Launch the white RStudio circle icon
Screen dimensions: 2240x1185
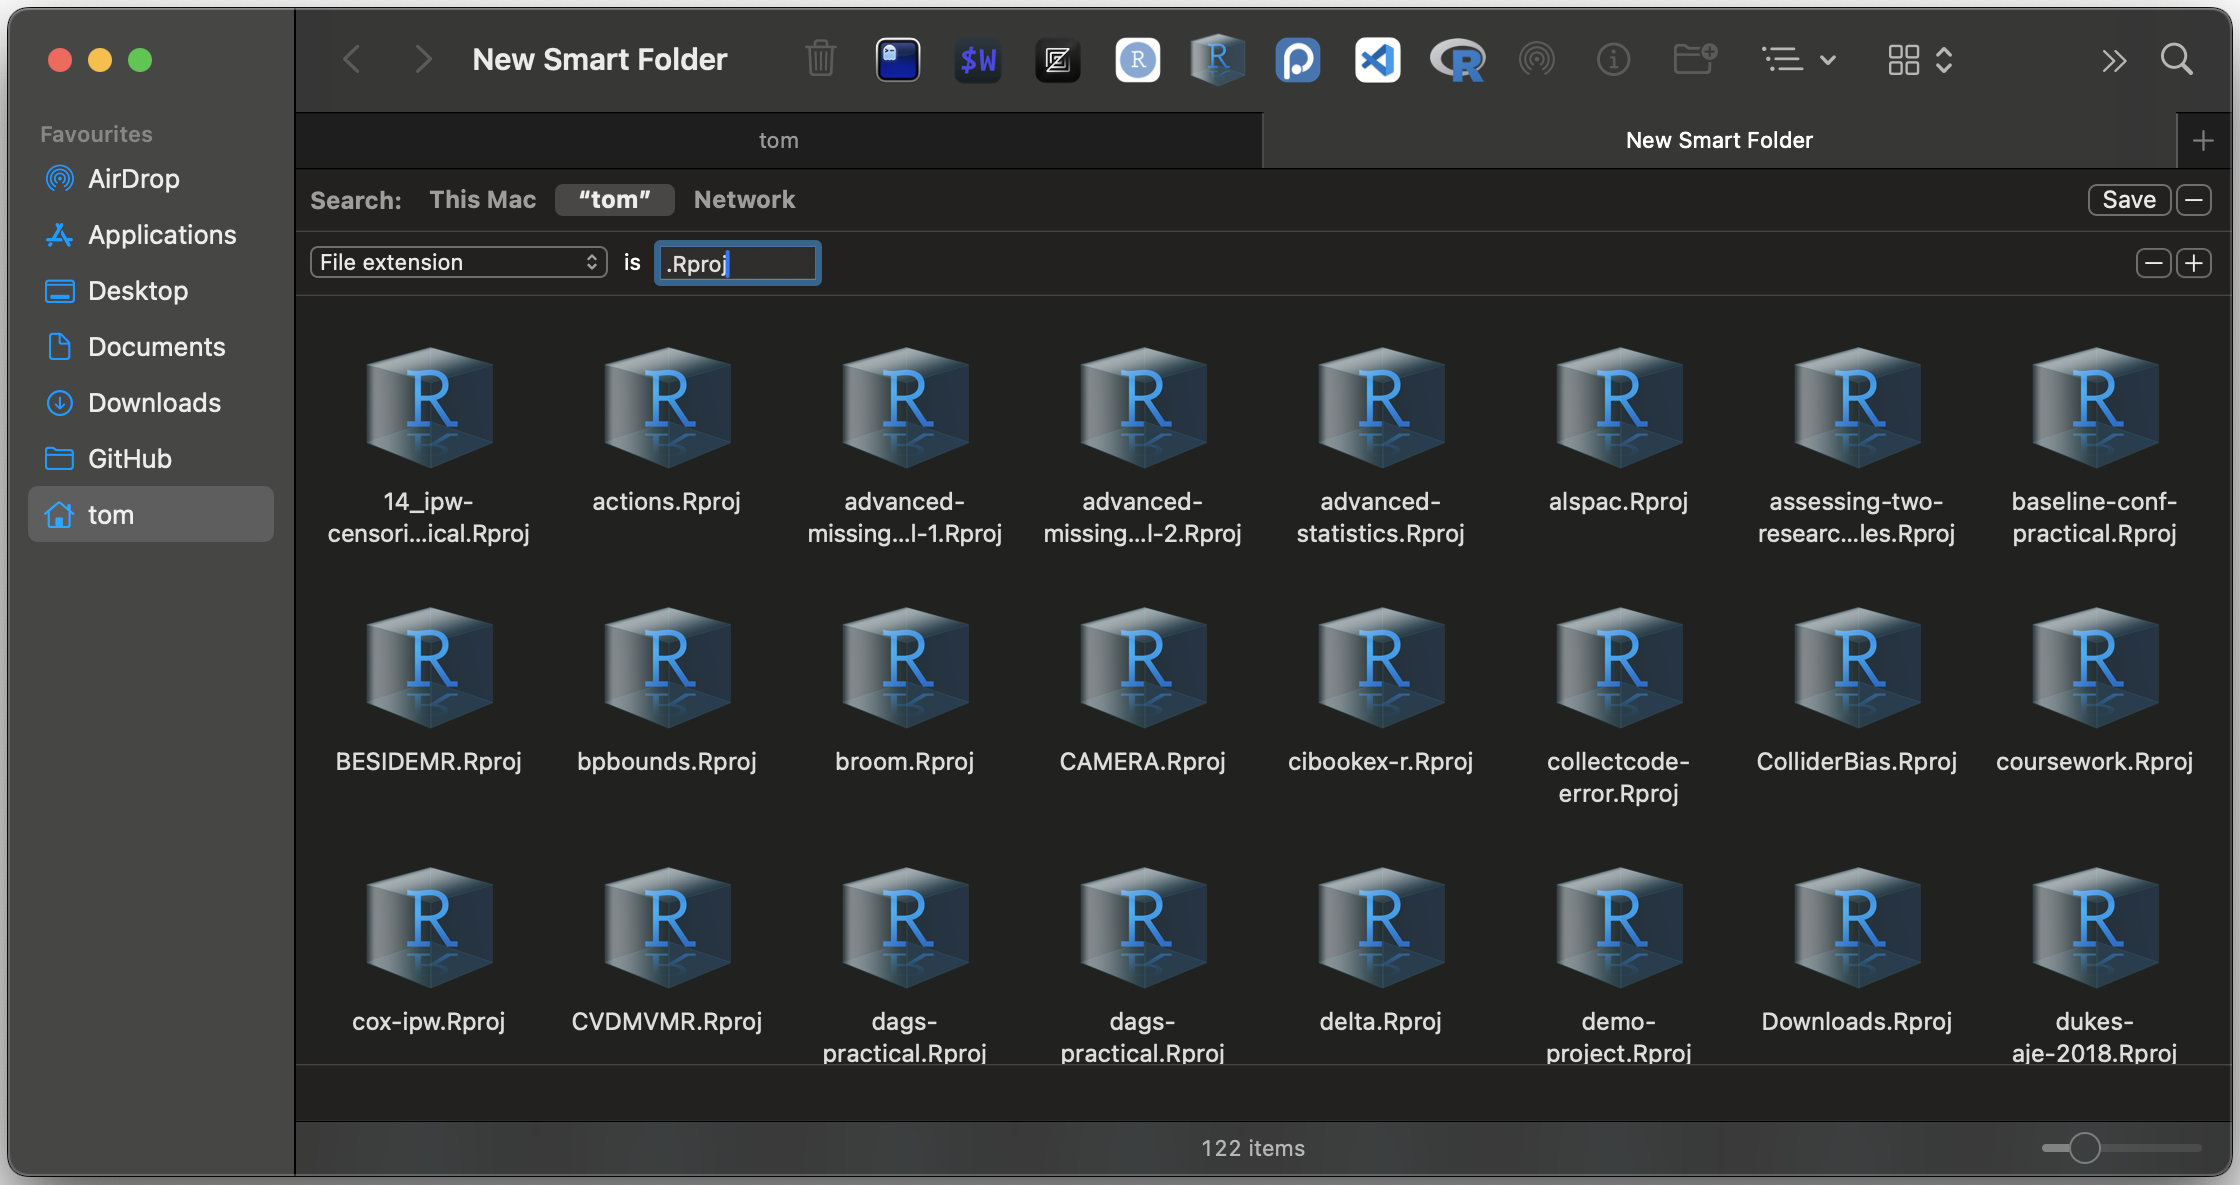(1138, 60)
